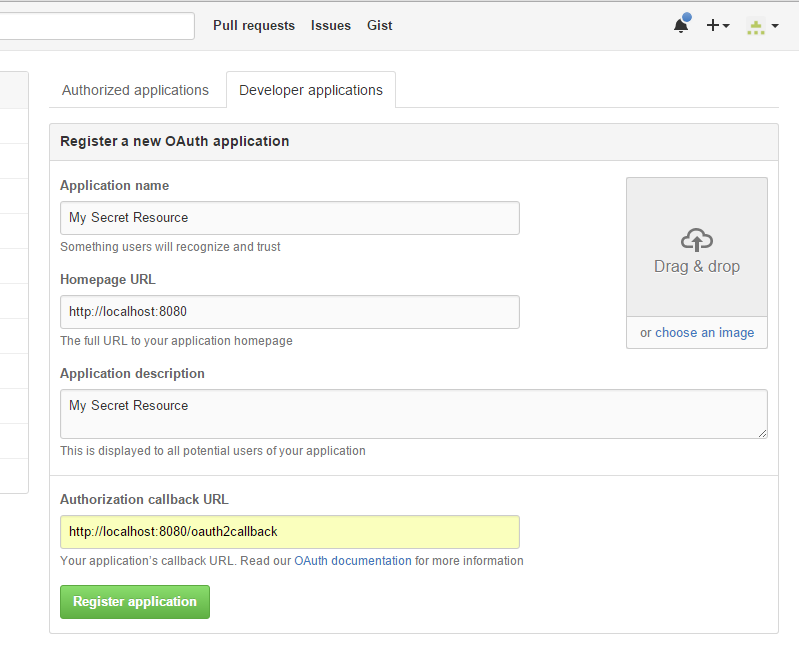Open the user avatar dropdown menu
This screenshot has height=649, width=799.
coord(762,27)
